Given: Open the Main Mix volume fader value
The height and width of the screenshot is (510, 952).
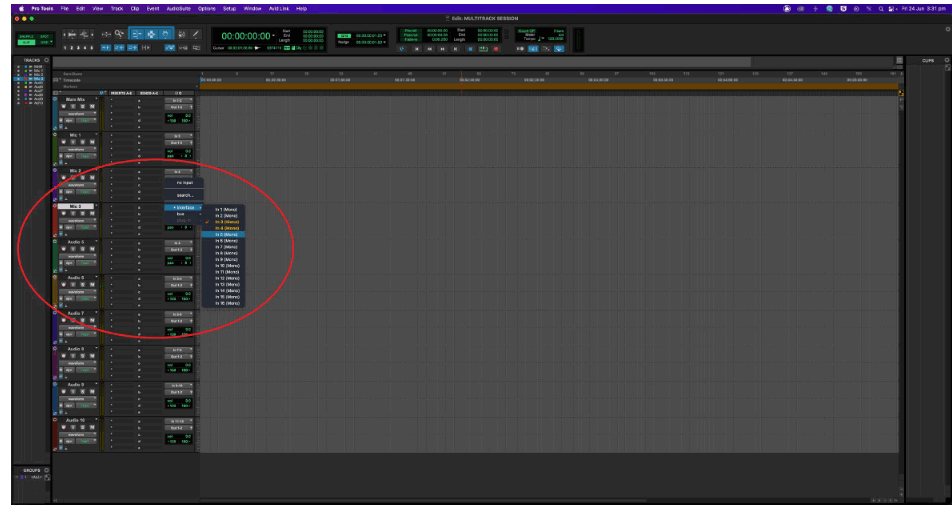Looking at the screenshot, I should tap(188, 115).
